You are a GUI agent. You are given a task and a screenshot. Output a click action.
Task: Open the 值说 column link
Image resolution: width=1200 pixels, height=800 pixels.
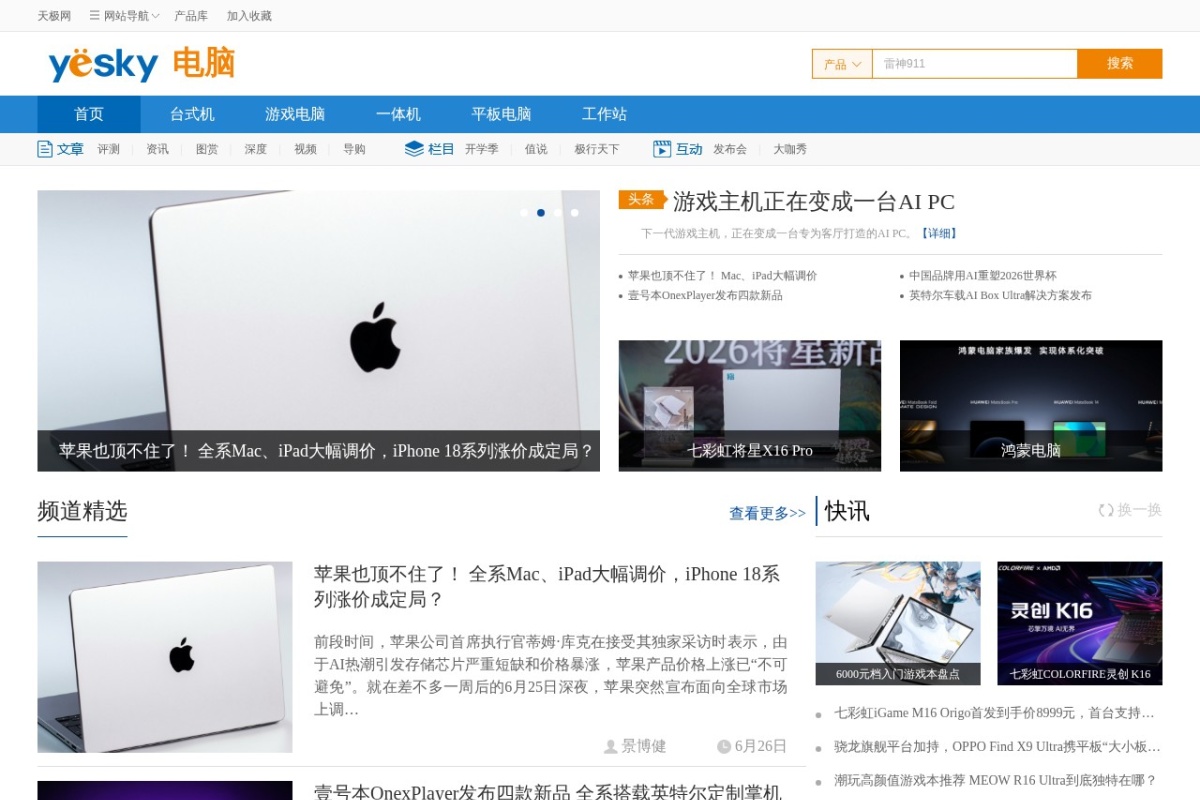click(x=536, y=149)
